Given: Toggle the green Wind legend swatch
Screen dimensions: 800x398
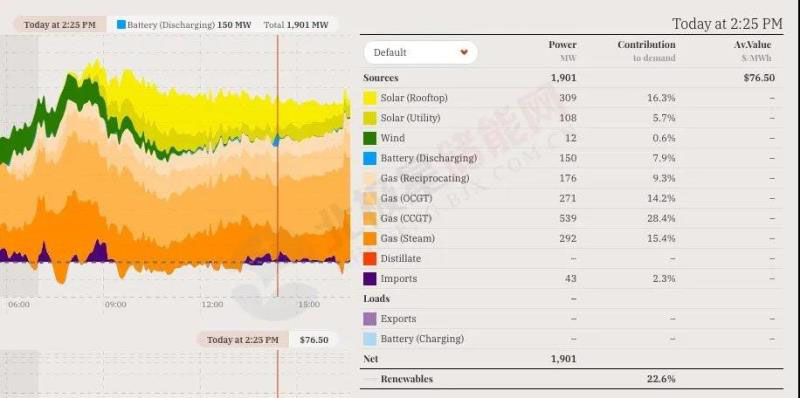Looking at the screenshot, I should tap(370, 138).
